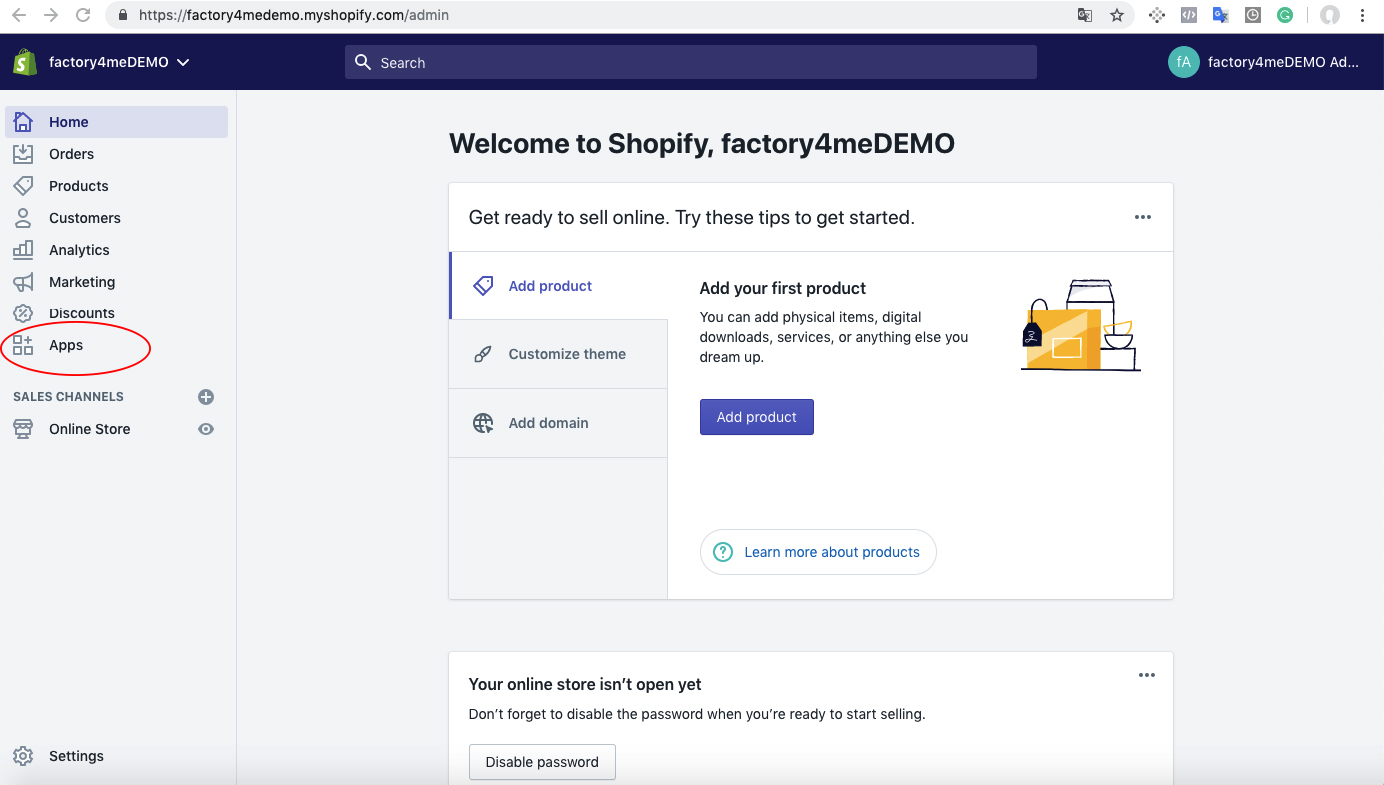This screenshot has height=785, width=1384.
Task: Click the Settings gear icon
Action: (x=23, y=756)
